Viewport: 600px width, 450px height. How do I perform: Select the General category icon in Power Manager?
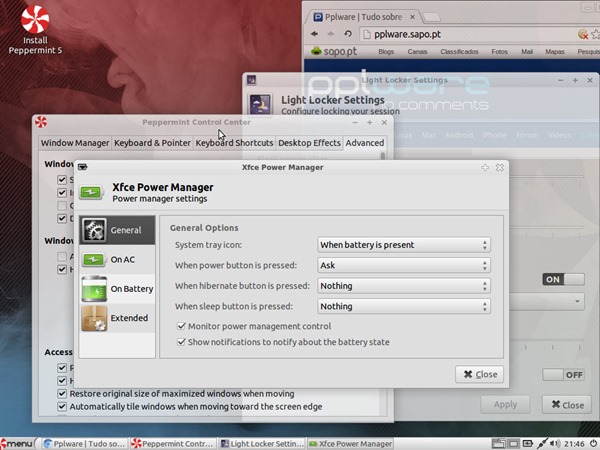point(94,230)
